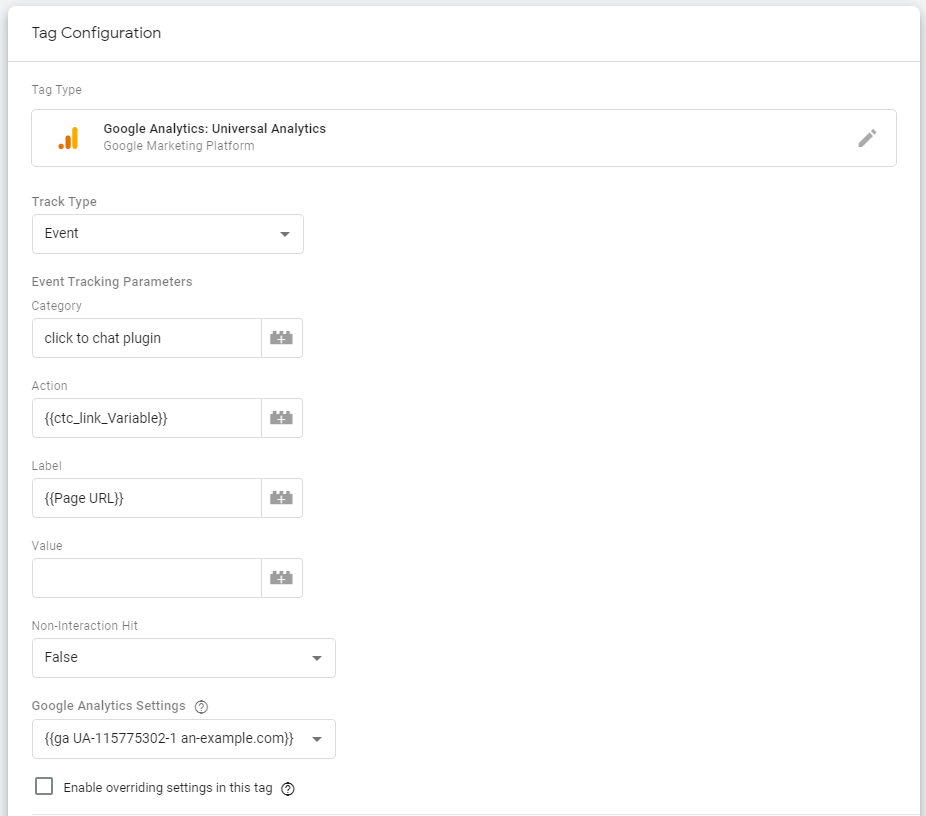
Task: Enable overriding settings in this tag checkbox
Action: click(x=44, y=786)
